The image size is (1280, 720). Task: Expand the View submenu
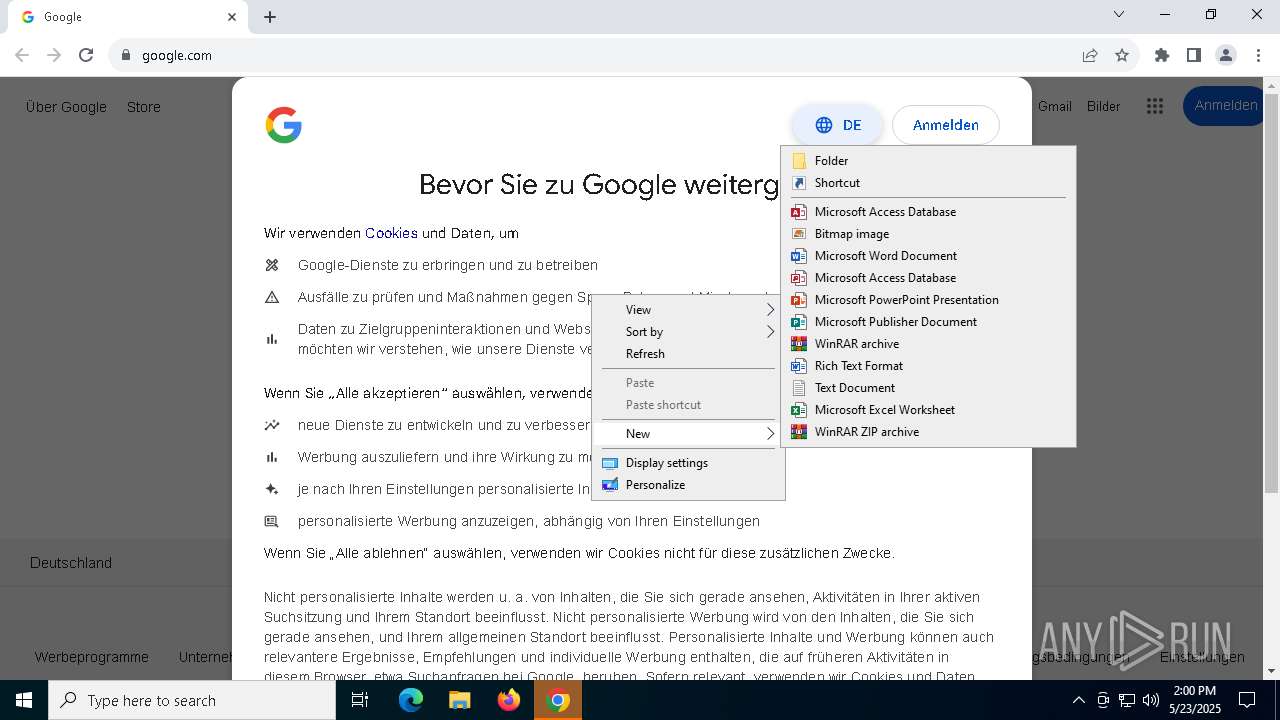[x=688, y=310]
